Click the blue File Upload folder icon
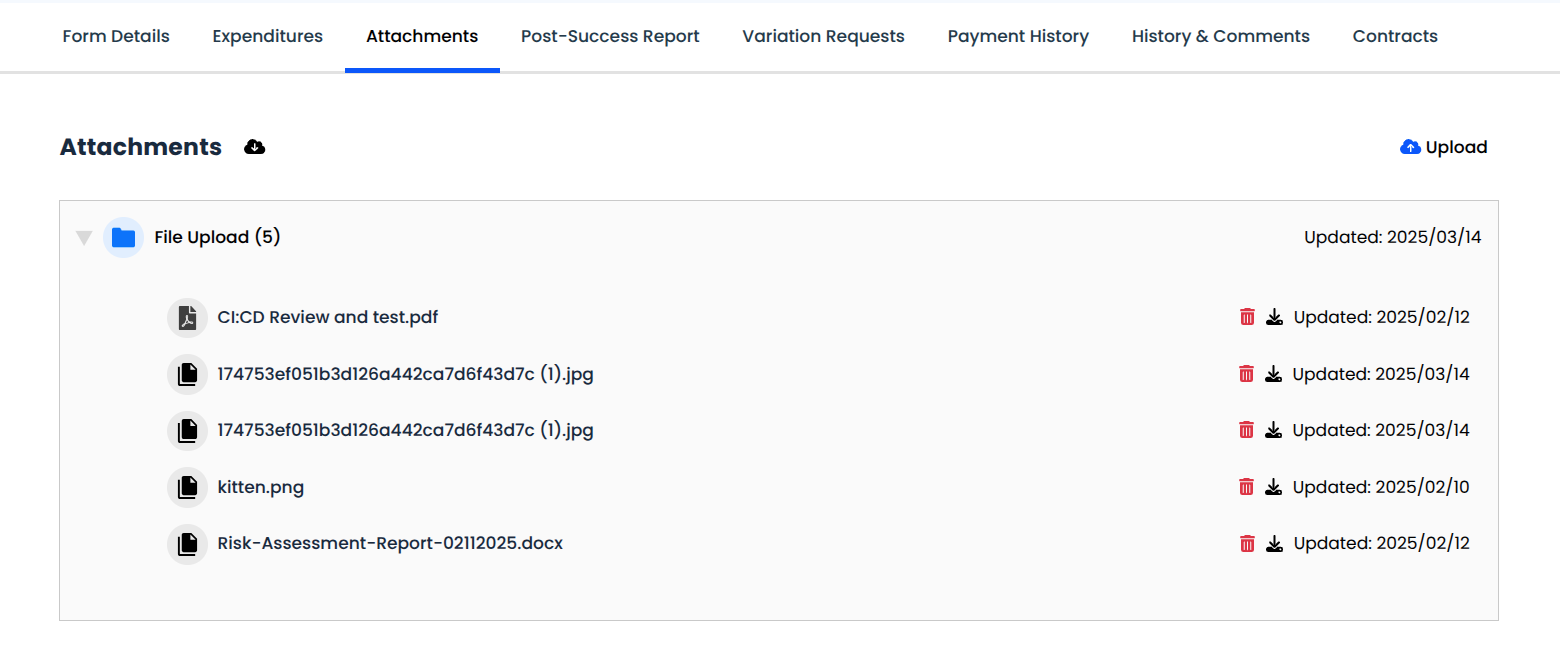The height and width of the screenshot is (669, 1560). 123,238
